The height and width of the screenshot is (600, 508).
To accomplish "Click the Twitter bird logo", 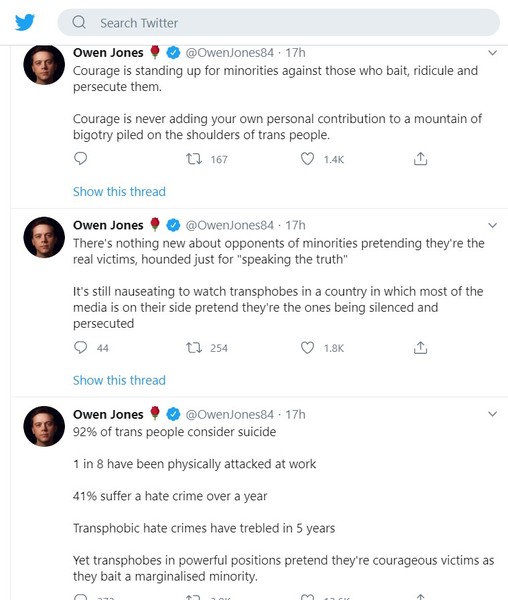I will (25, 22).
